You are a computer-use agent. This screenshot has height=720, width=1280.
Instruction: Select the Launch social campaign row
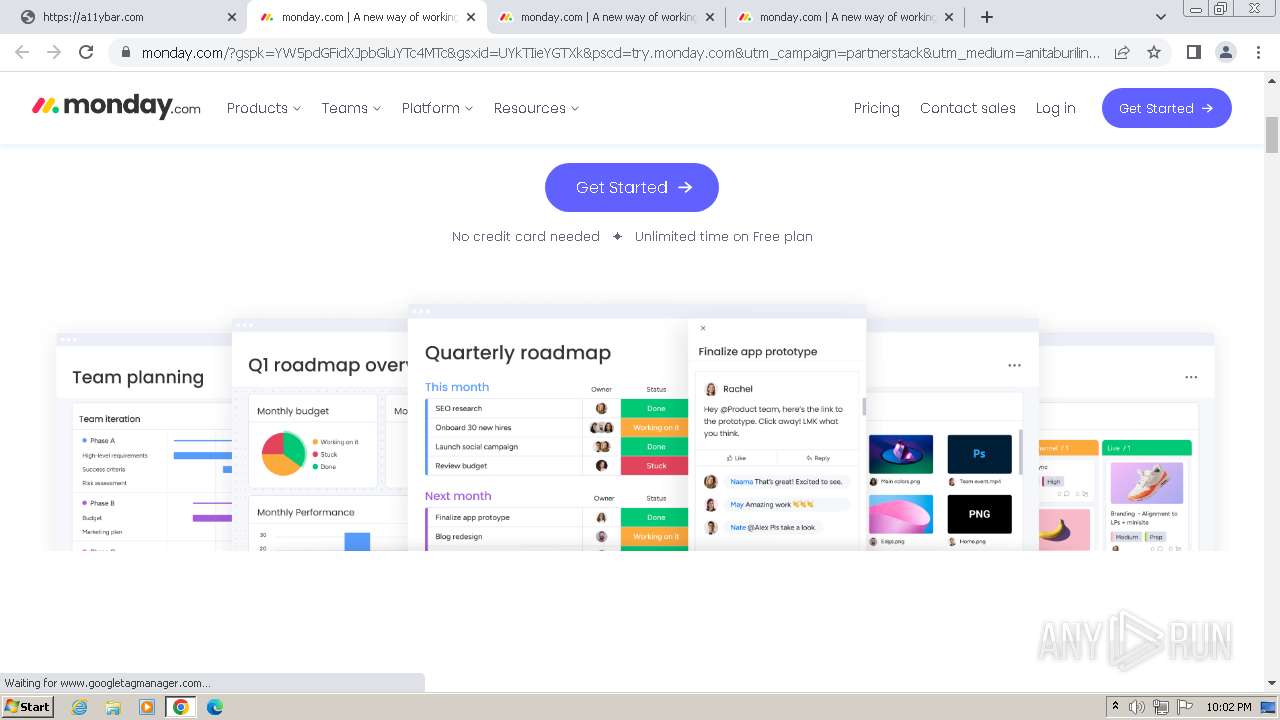[558, 447]
